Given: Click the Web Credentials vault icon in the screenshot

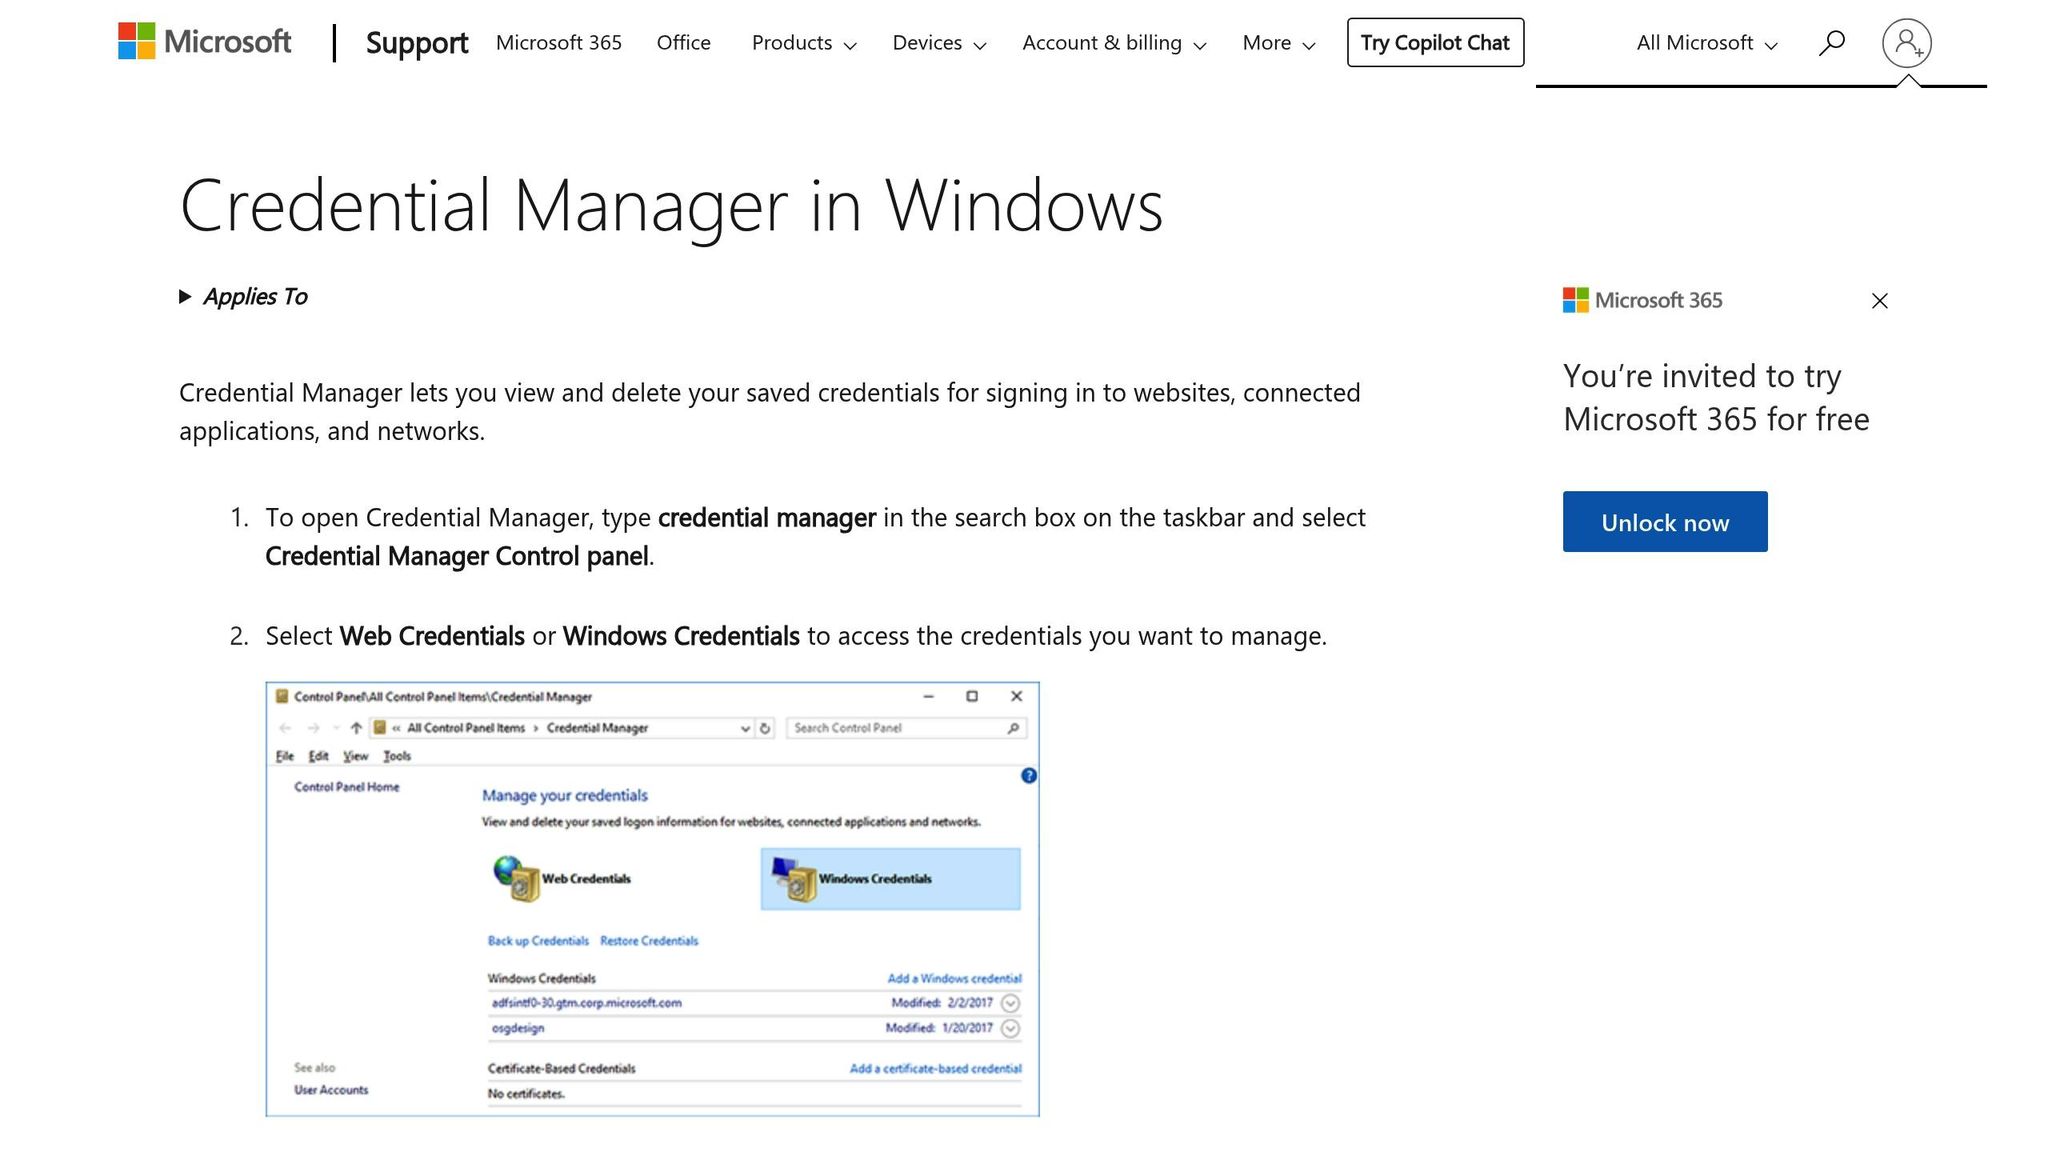Looking at the screenshot, I should click(516, 879).
